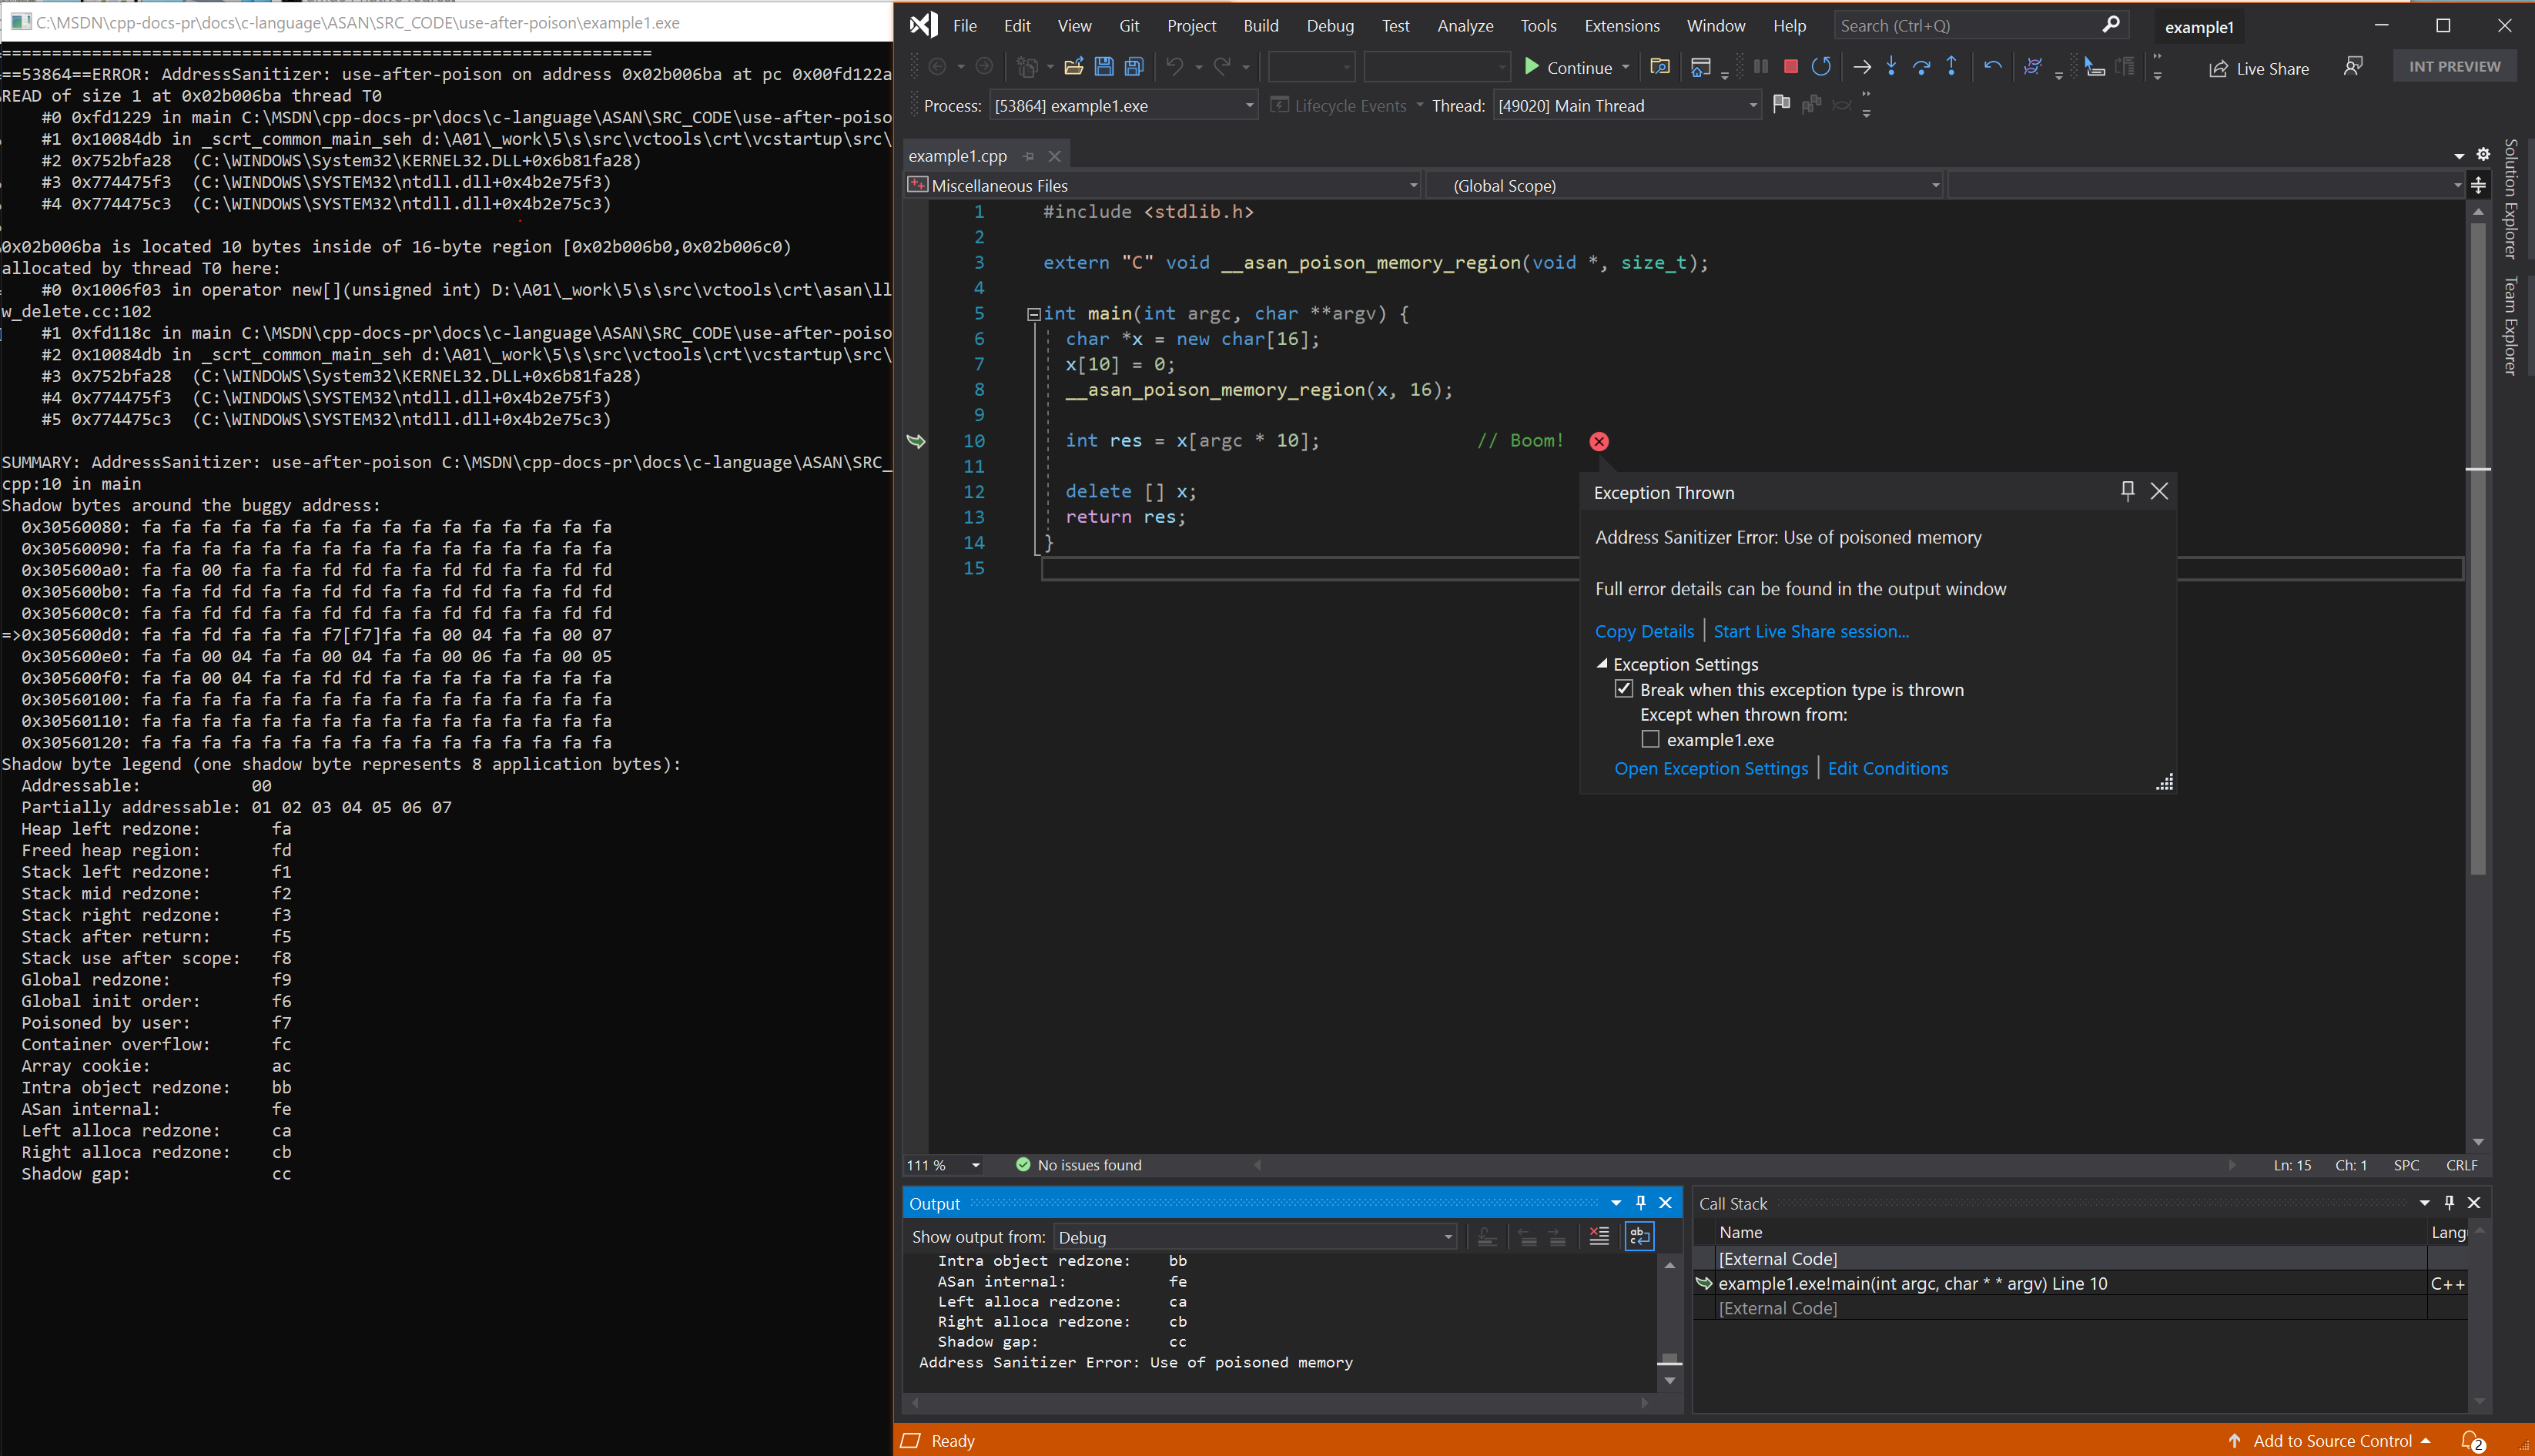Click the Start Live Share session link

pyautogui.click(x=1809, y=631)
